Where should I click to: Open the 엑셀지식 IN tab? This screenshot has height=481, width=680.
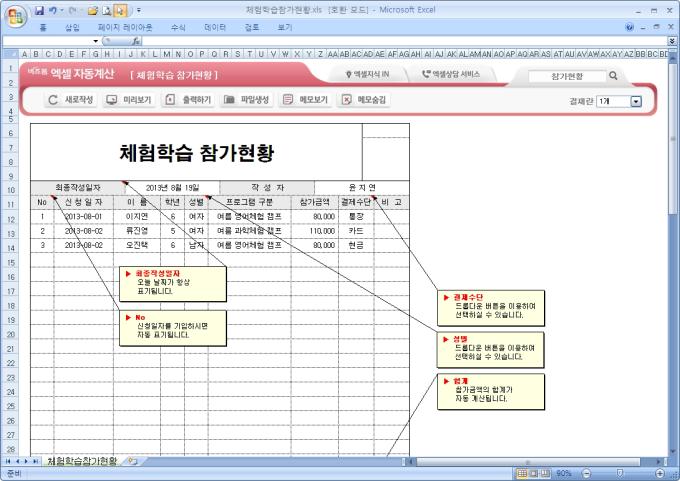(368, 75)
